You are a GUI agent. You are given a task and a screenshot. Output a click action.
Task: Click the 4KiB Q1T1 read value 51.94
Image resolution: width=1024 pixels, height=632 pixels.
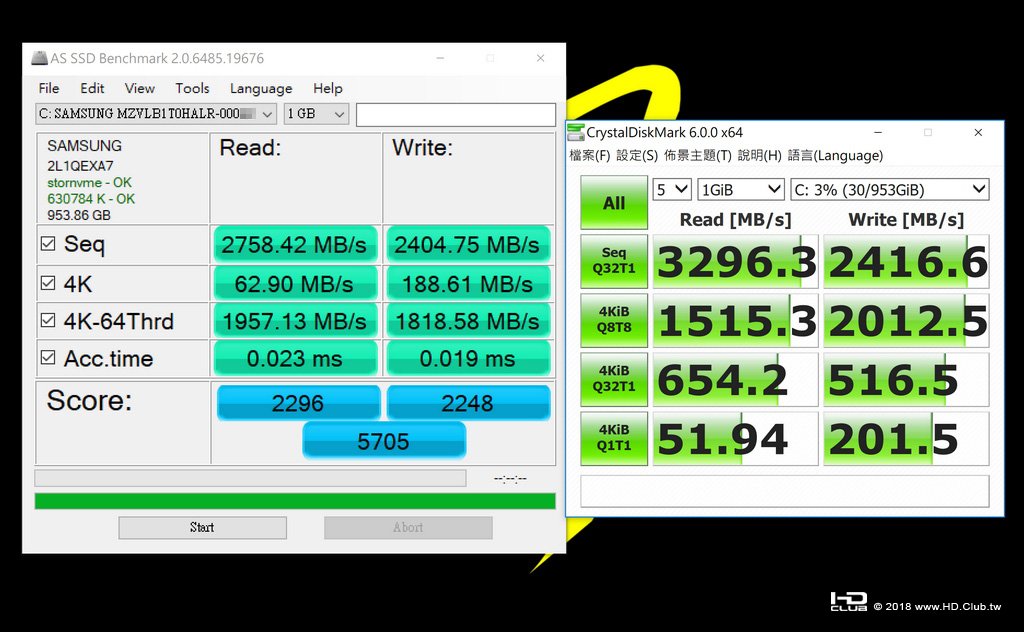pyautogui.click(x=735, y=438)
